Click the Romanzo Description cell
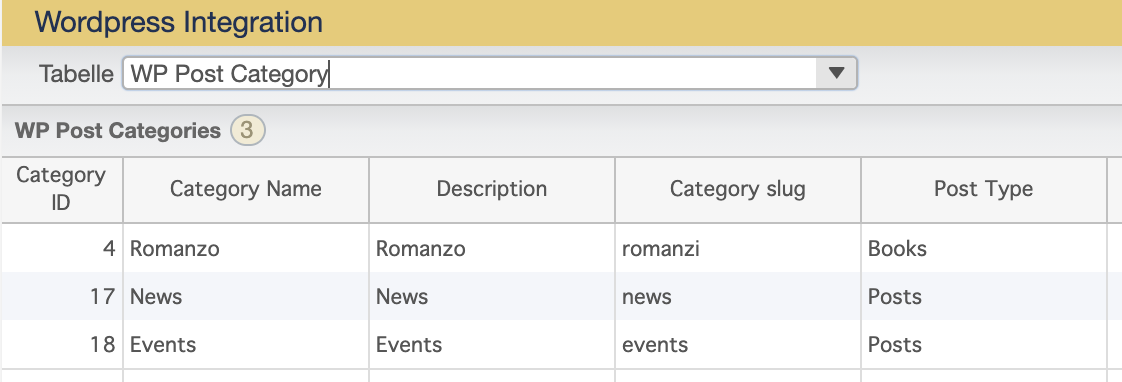This screenshot has height=382, width=1122. pyautogui.click(x=492, y=248)
